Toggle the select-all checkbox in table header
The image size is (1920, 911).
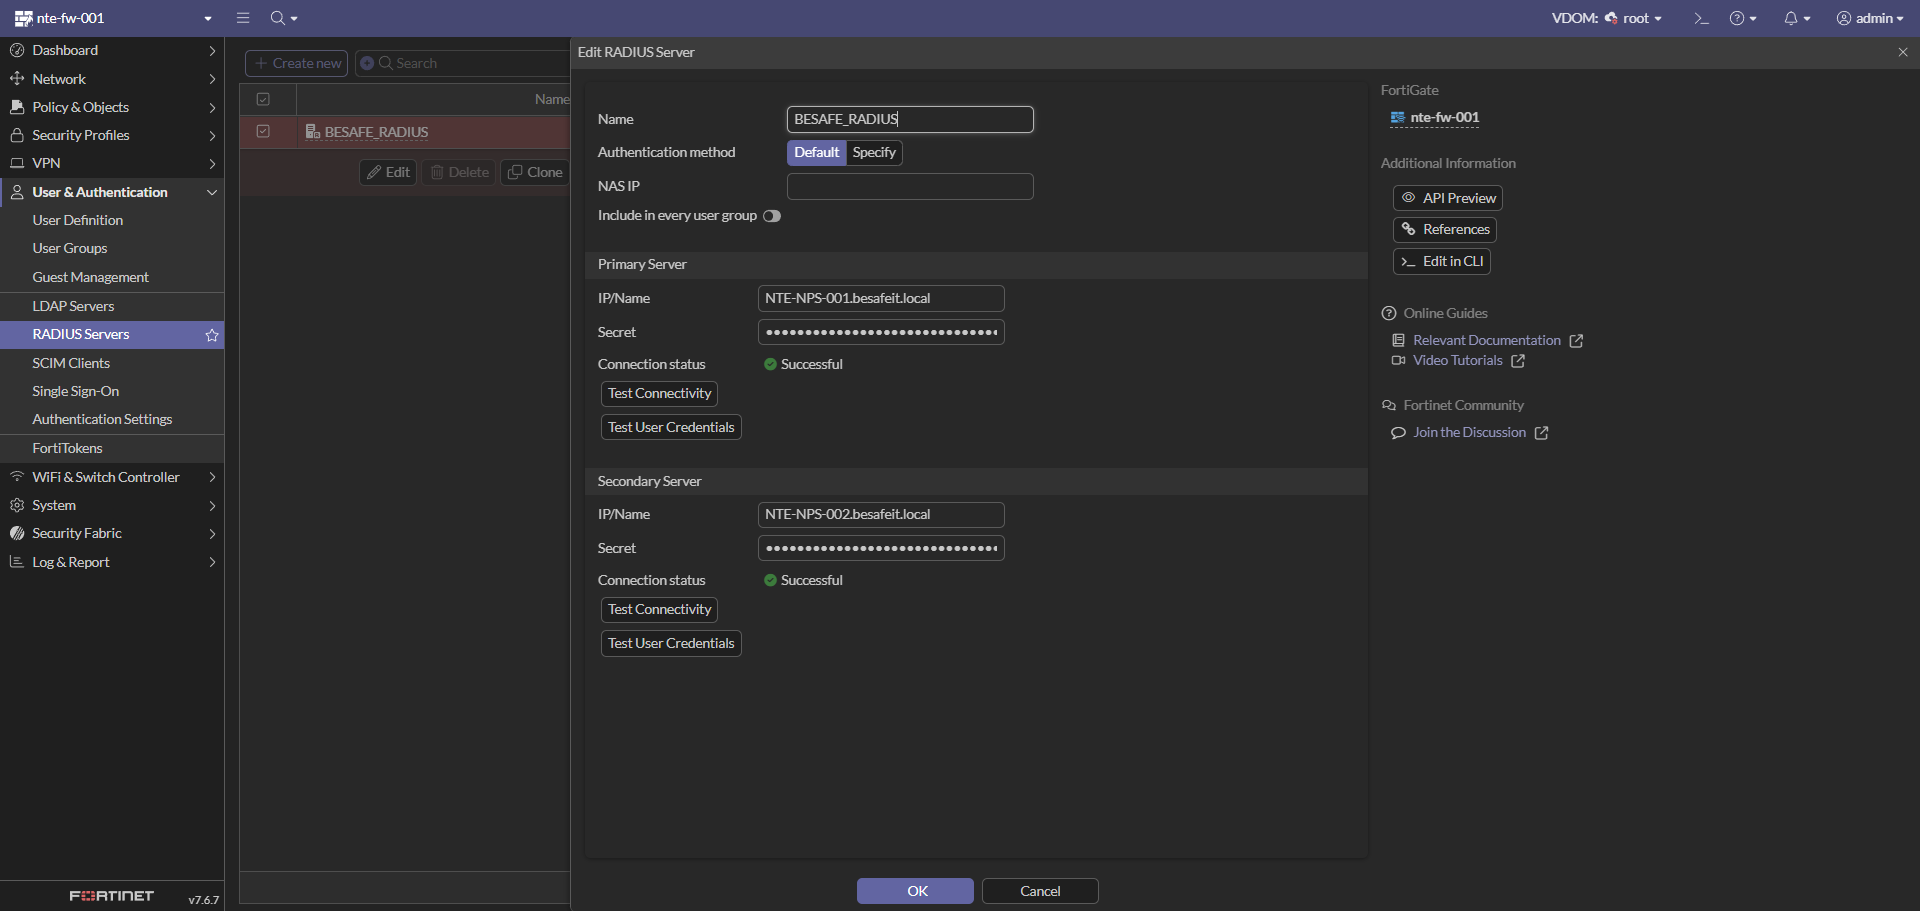pos(263,99)
